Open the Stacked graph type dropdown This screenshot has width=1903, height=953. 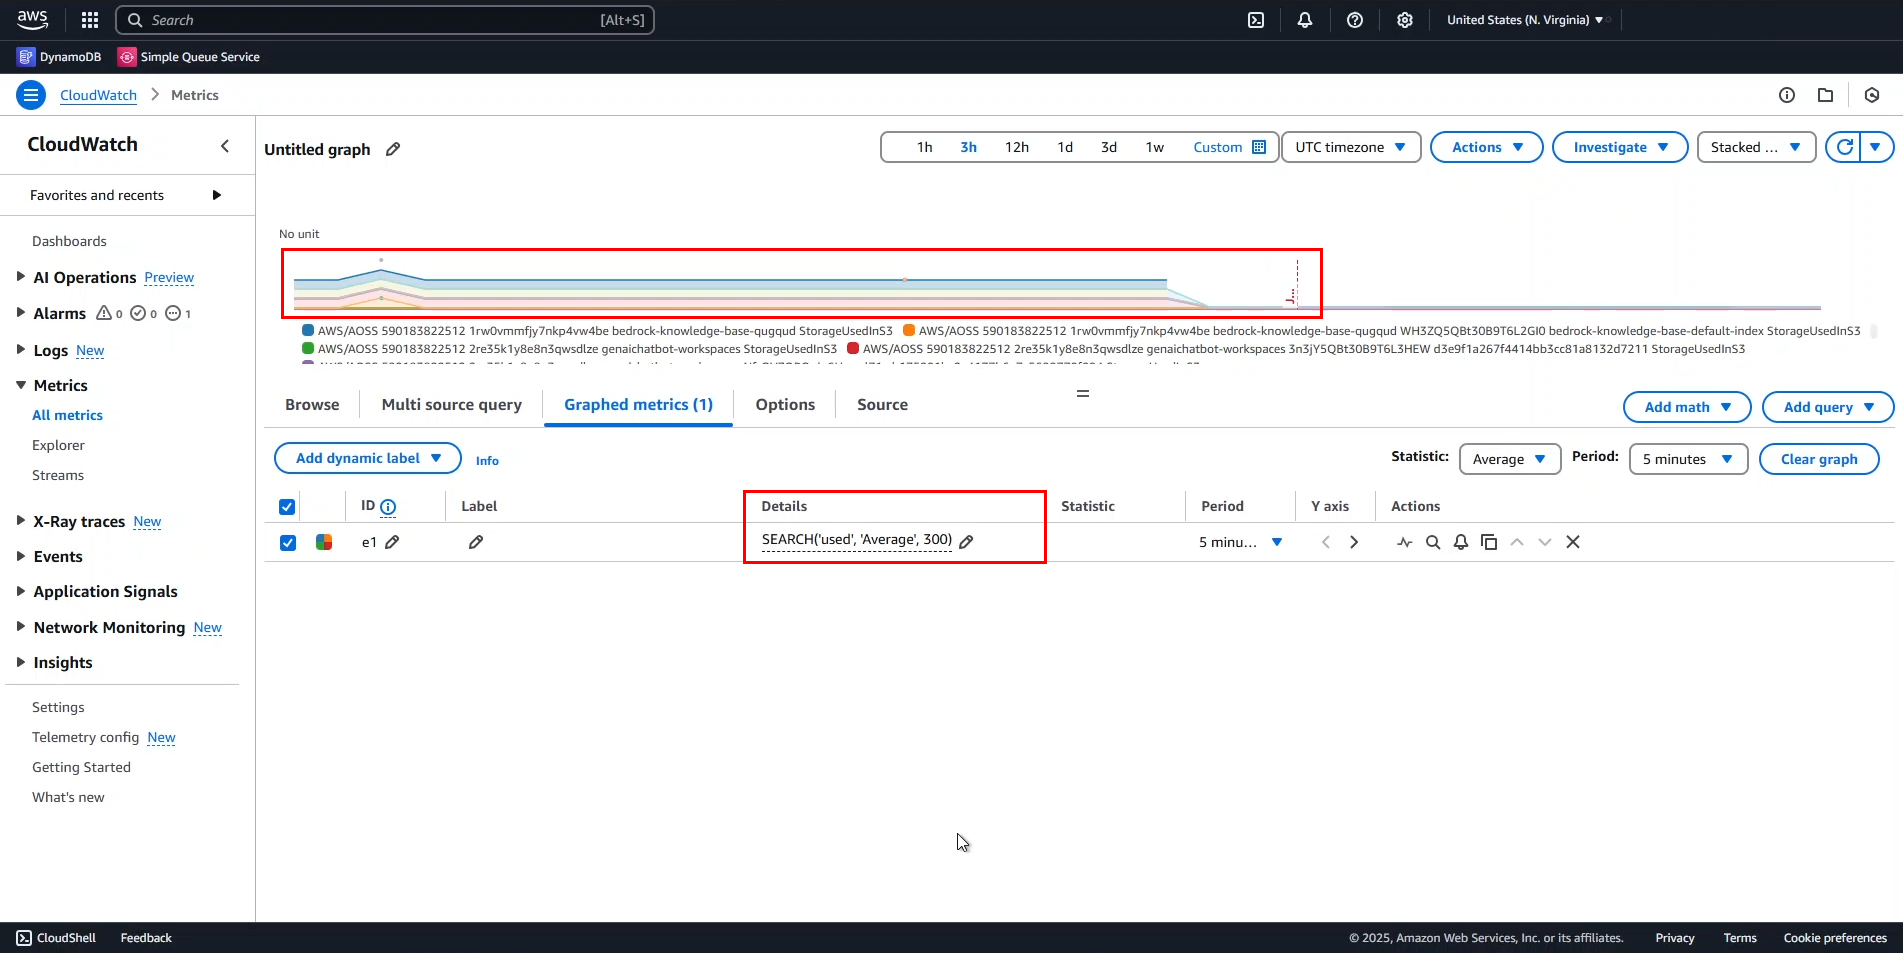(x=1755, y=147)
